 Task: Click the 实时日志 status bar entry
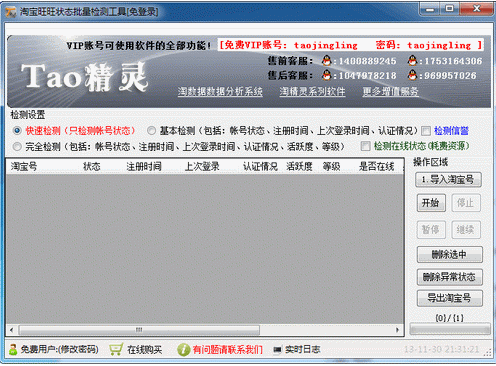coord(303,349)
